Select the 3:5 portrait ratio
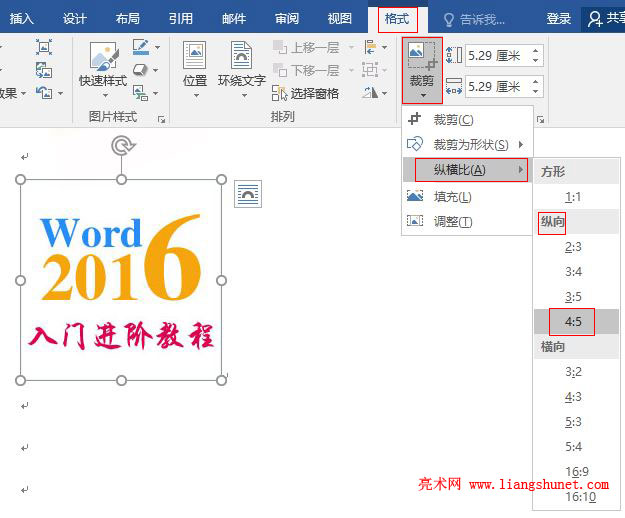Image resolution: width=625 pixels, height=518 pixels. pyautogui.click(x=576, y=296)
